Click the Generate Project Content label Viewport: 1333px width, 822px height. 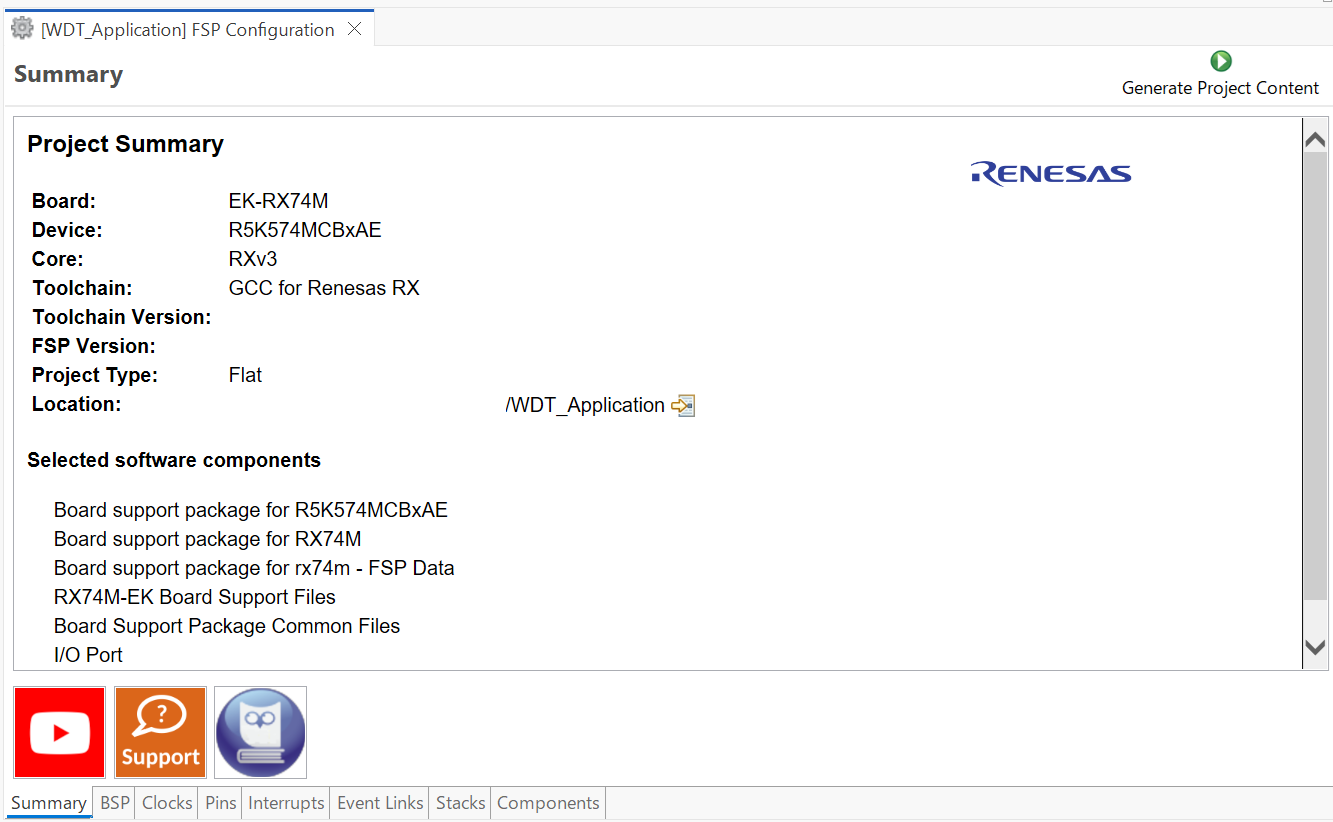coord(1220,88)
